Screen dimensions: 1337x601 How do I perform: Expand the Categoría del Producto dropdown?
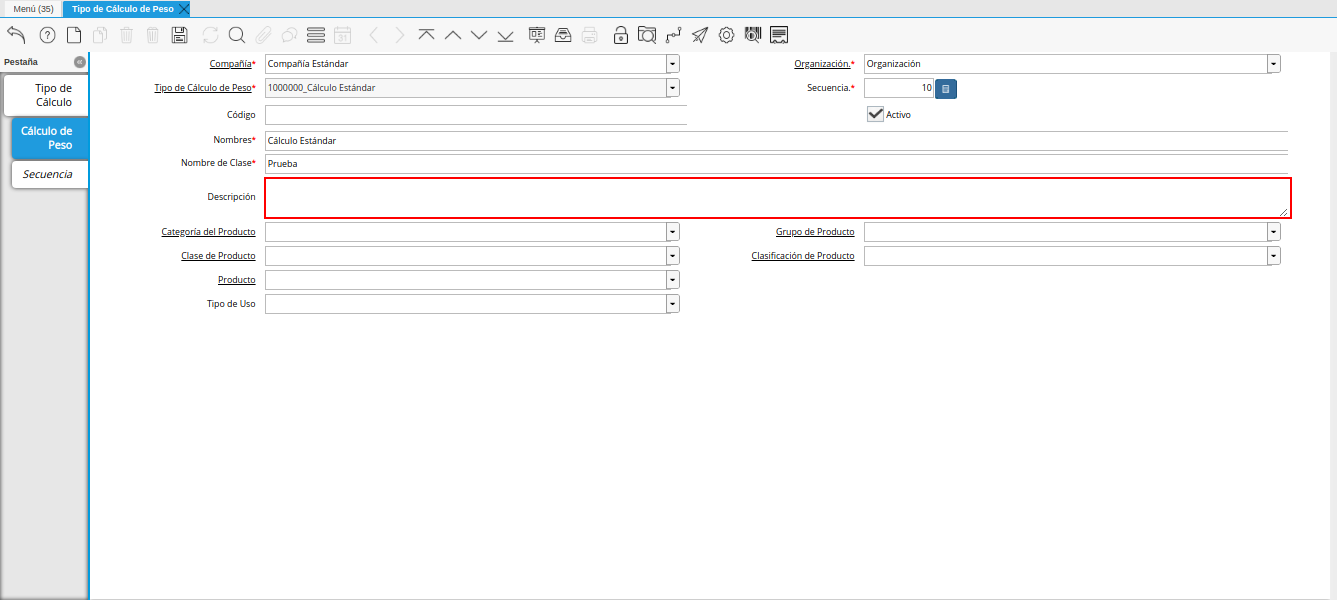click(673, 232)
